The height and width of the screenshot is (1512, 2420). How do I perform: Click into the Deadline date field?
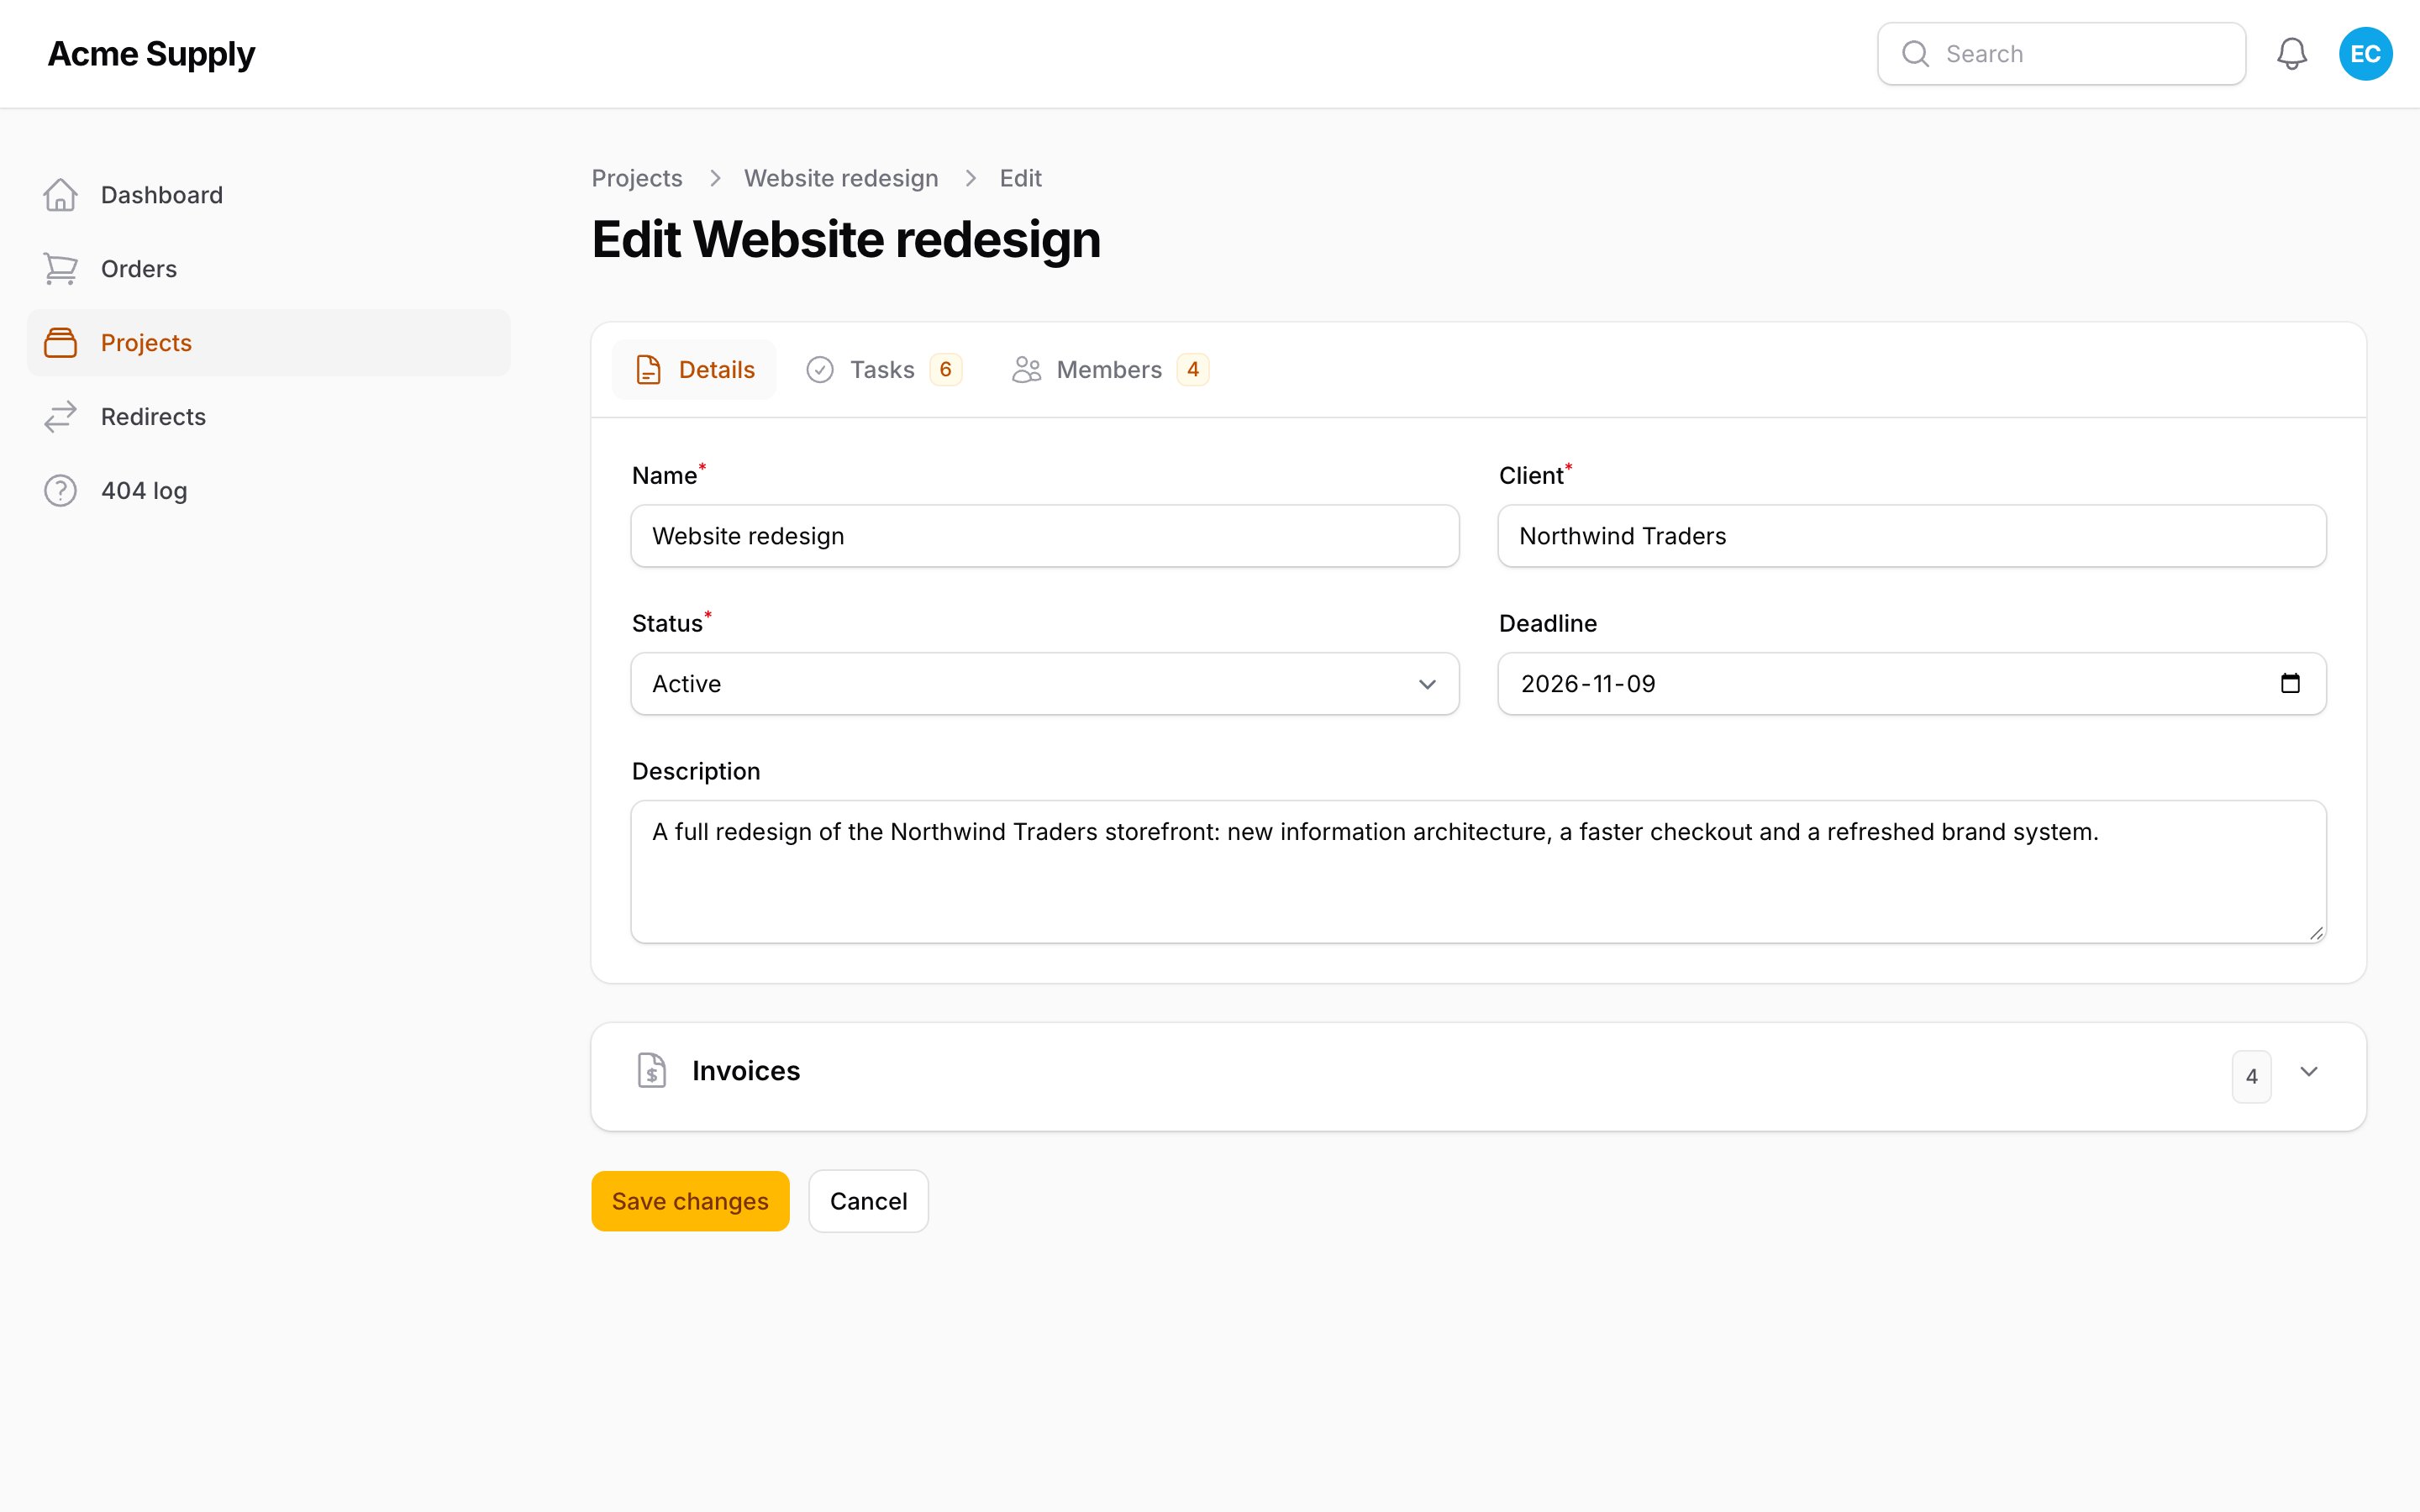(1912, 684)
